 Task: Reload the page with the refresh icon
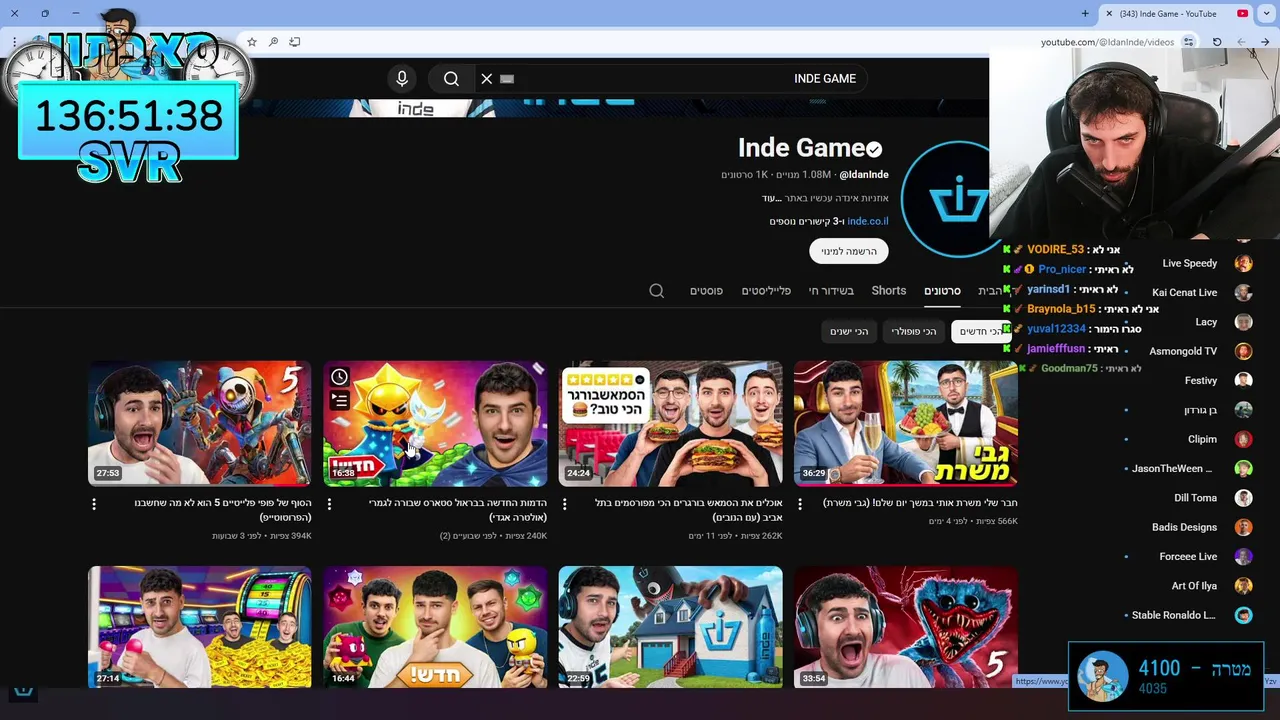(x=1217, y=42)
